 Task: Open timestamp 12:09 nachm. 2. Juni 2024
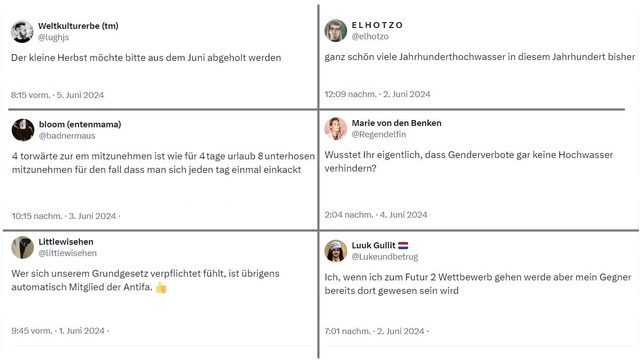coord(378,94)
